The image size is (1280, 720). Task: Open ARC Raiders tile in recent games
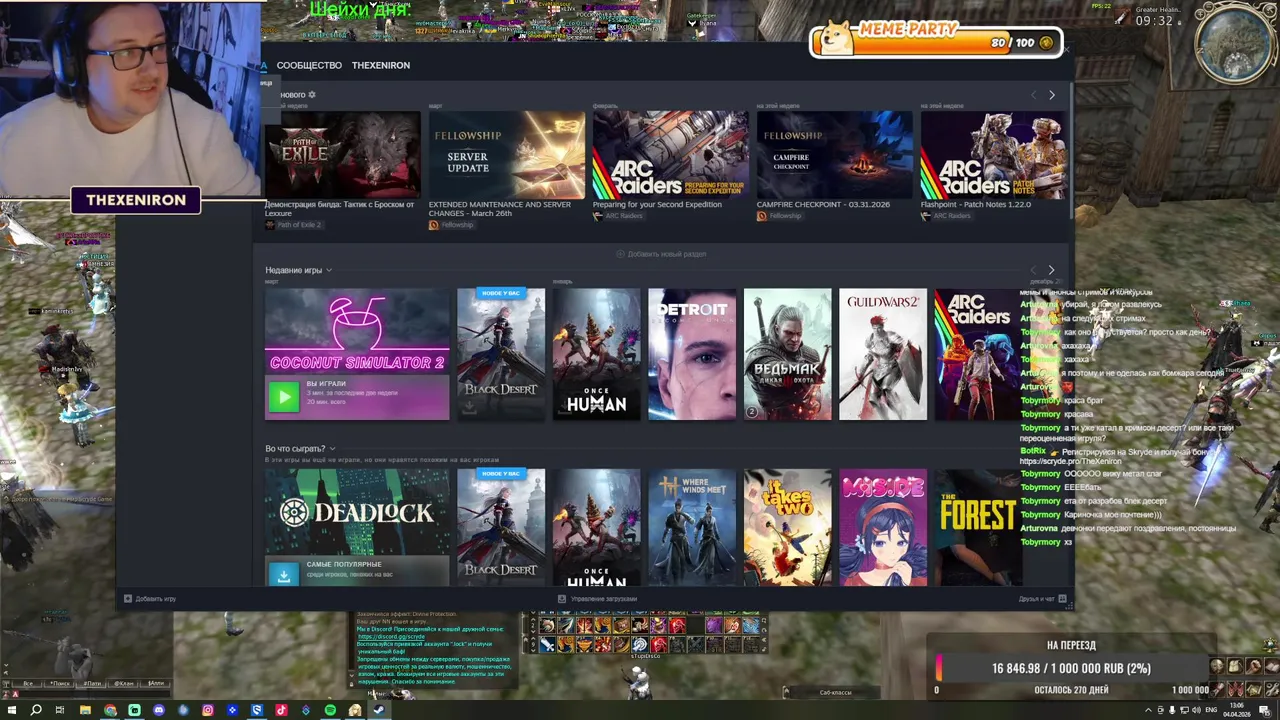977,354
